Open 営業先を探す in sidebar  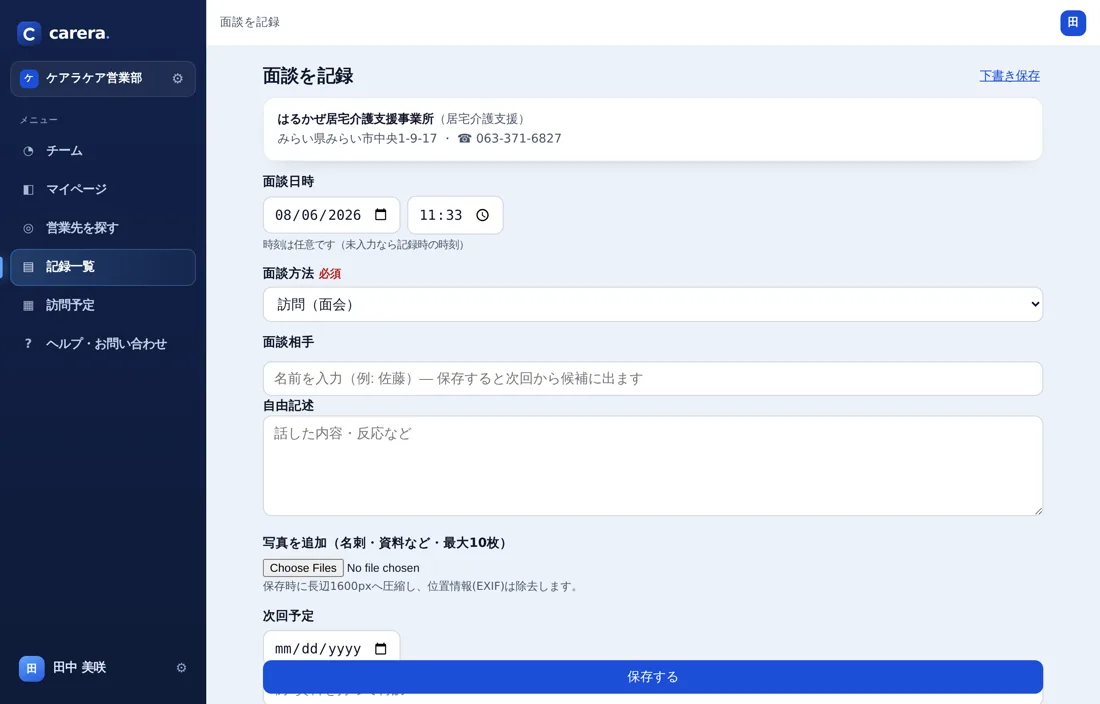click(x=103, y=228)
